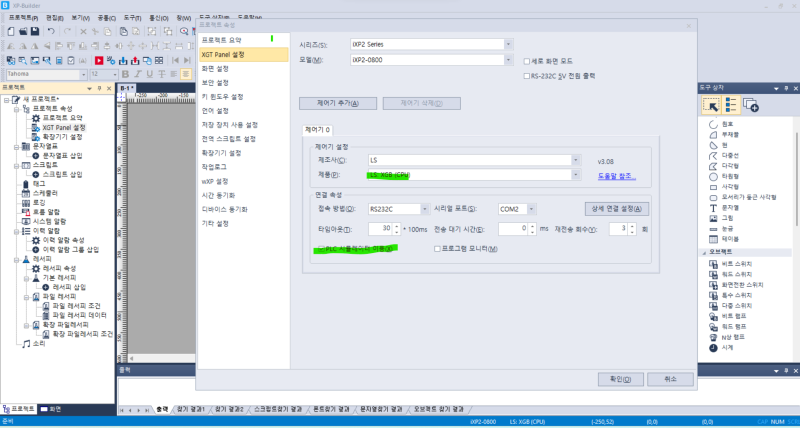Click the add-library icon in toolbox

751,105
